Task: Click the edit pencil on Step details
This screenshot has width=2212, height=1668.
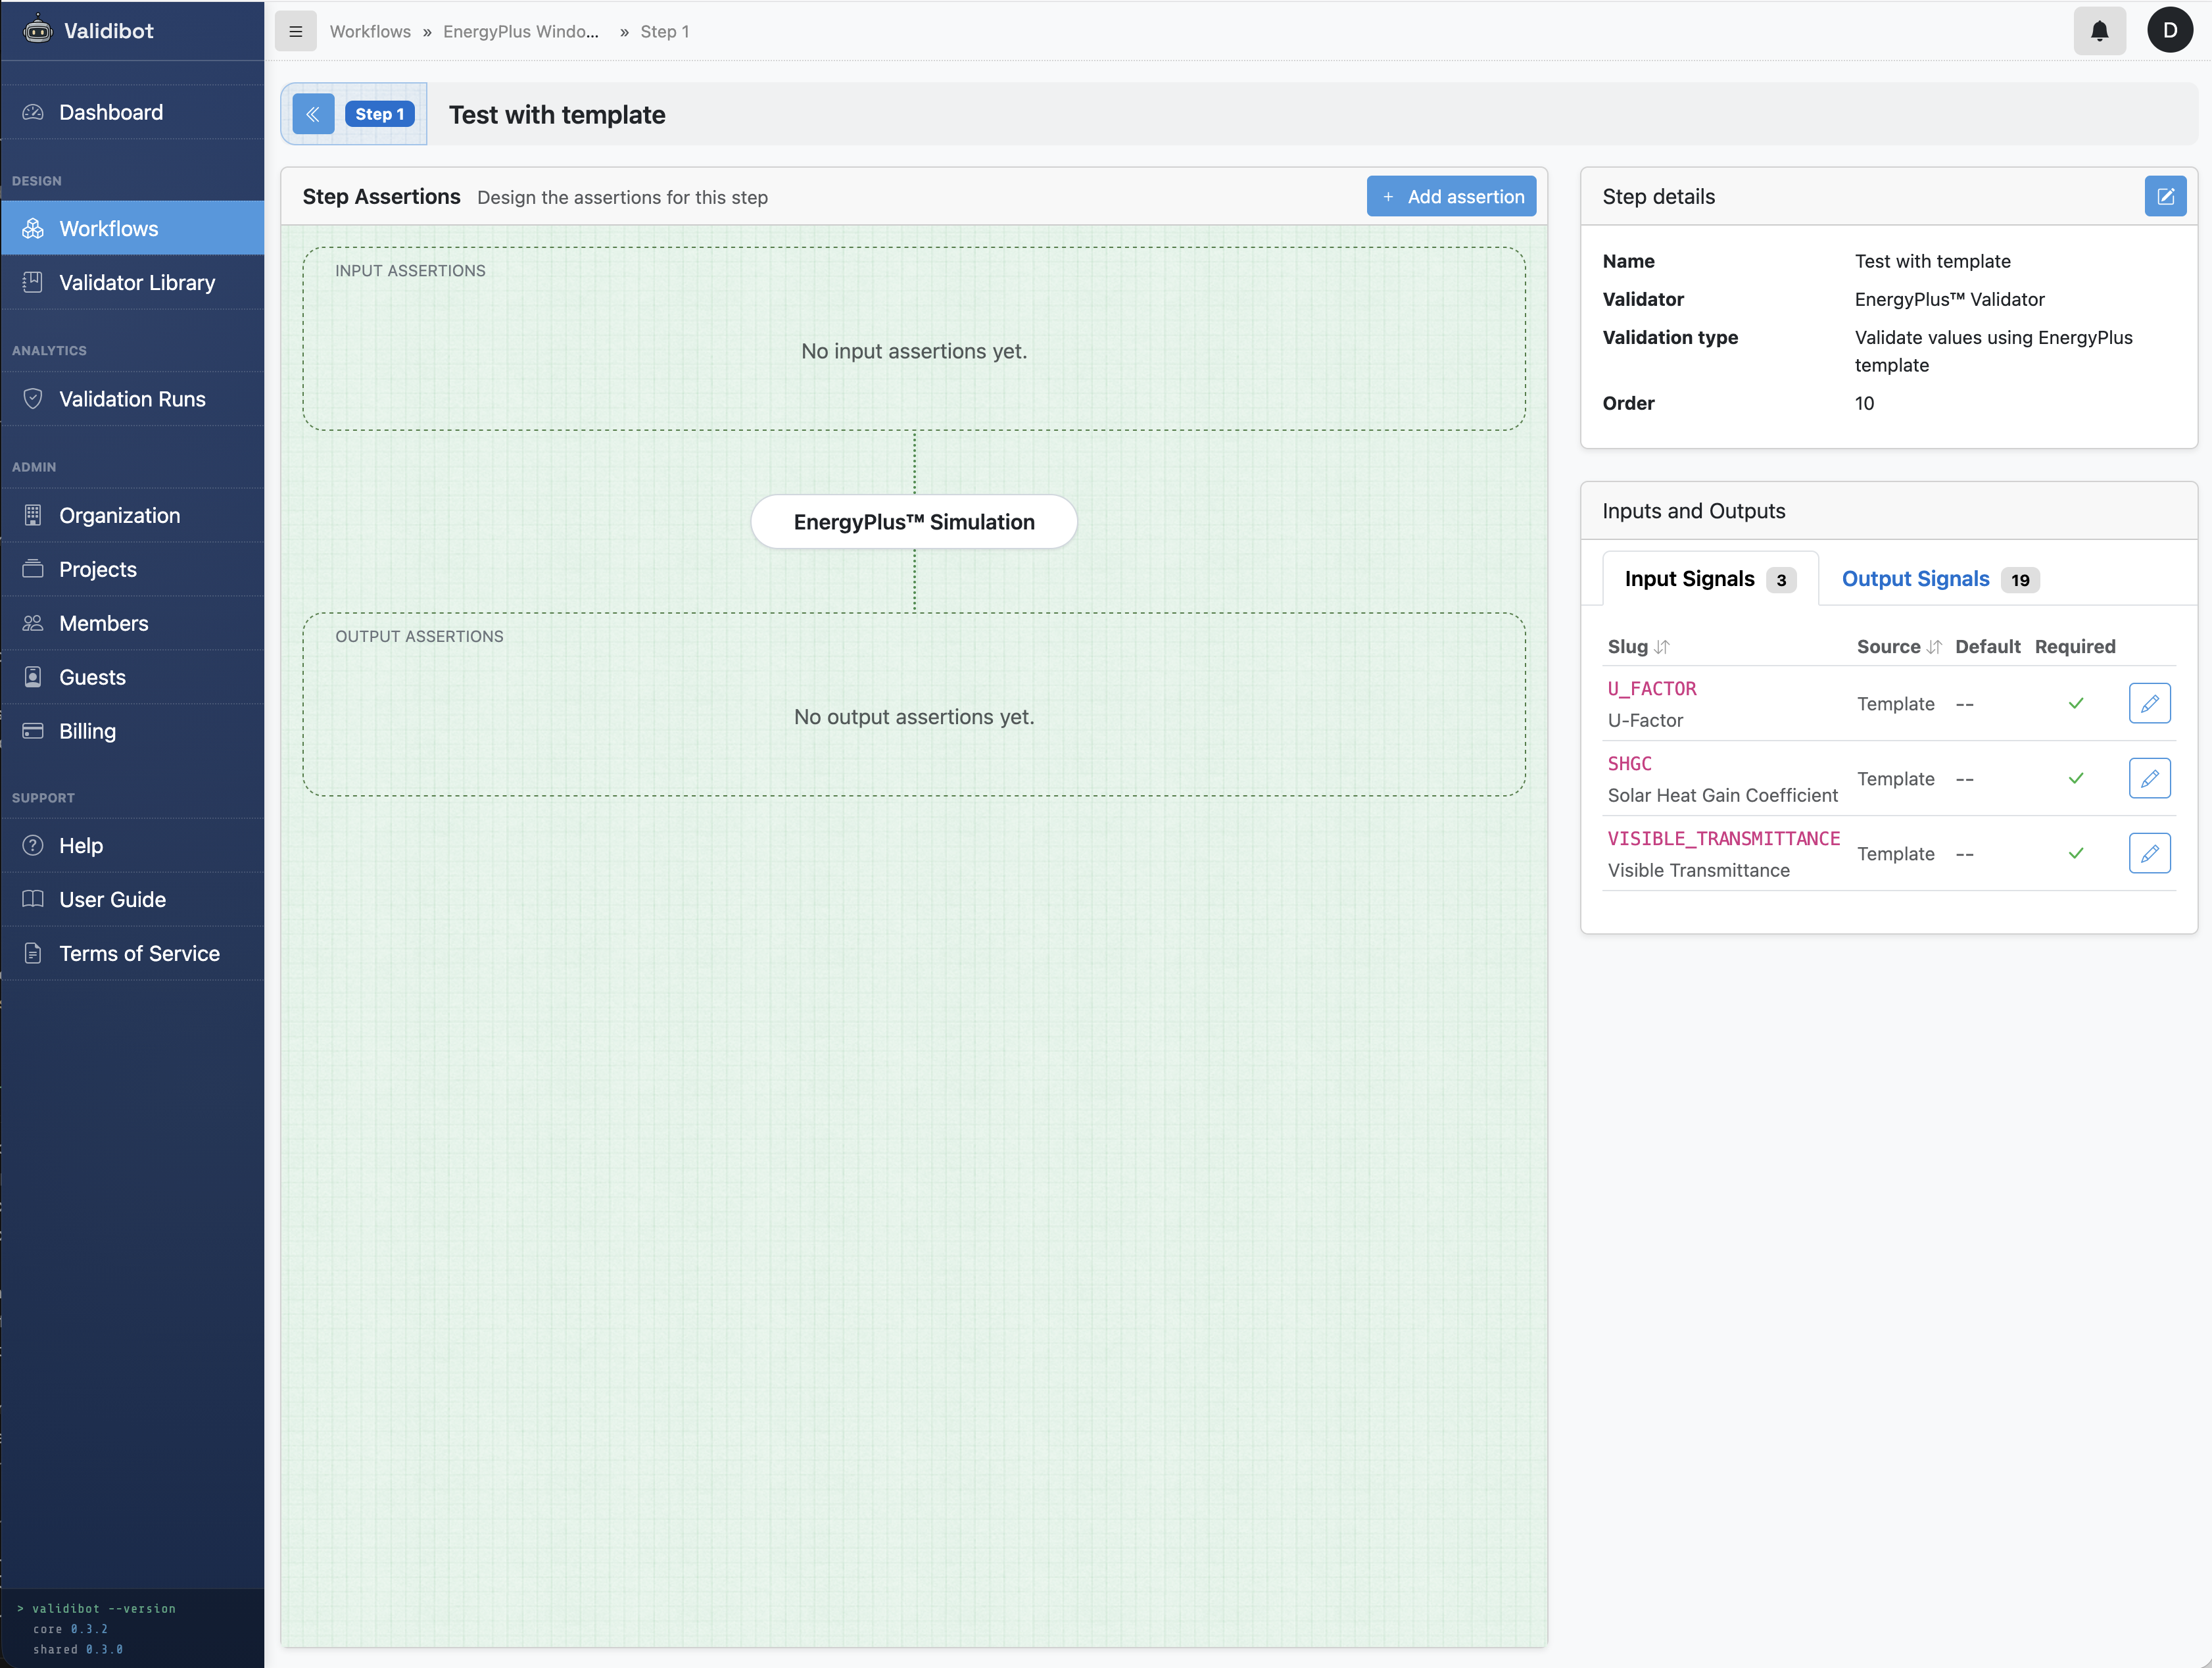Action: tap(2166, 196)
